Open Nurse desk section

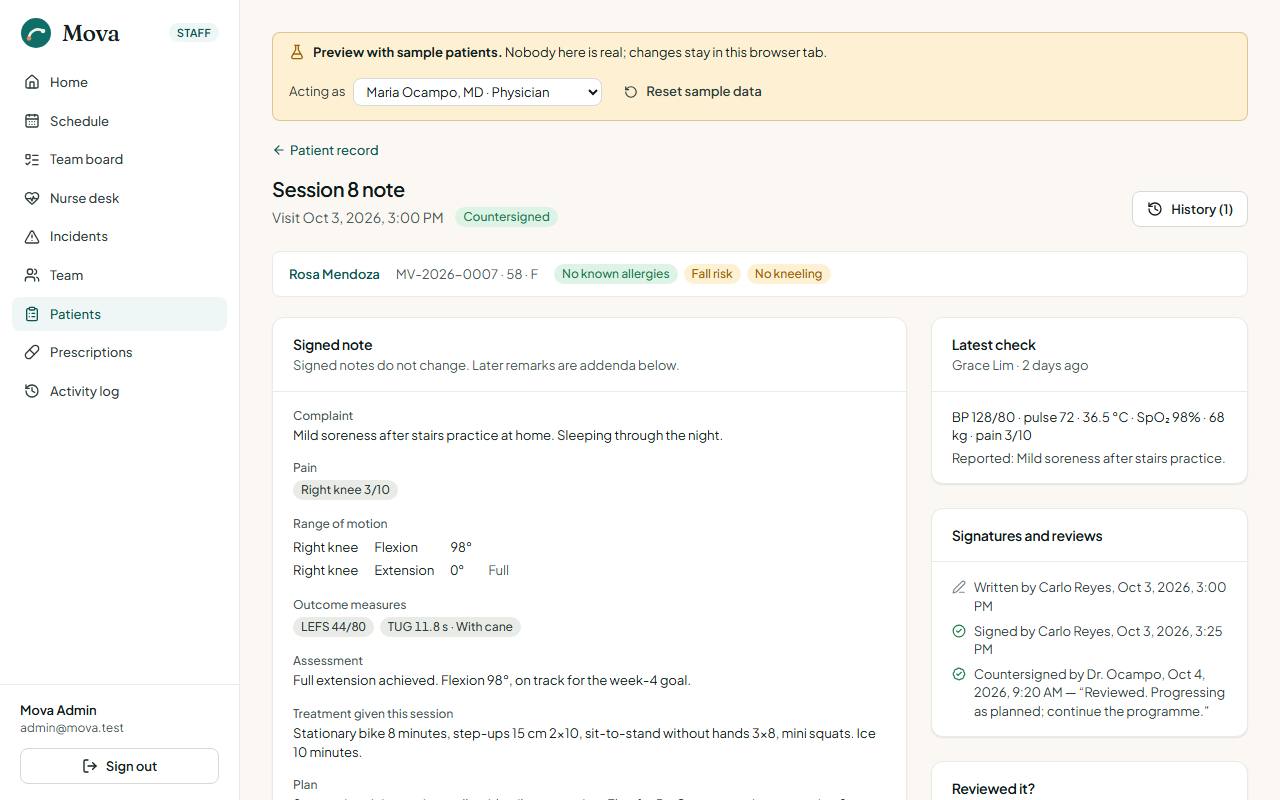[x=119, y=198]
